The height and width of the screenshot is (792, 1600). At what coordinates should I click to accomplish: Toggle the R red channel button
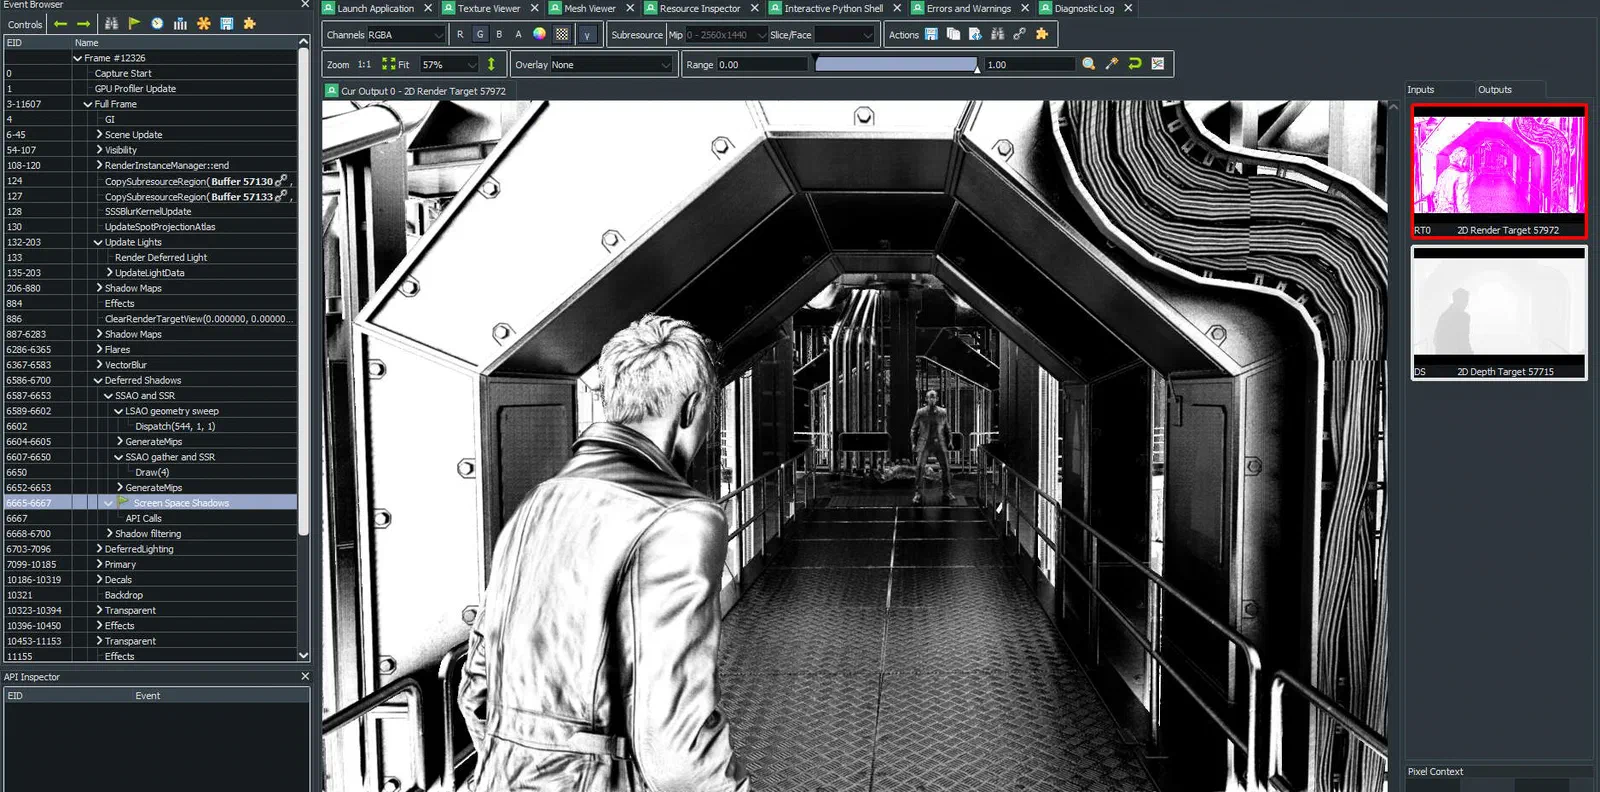[x=460, y=34]
